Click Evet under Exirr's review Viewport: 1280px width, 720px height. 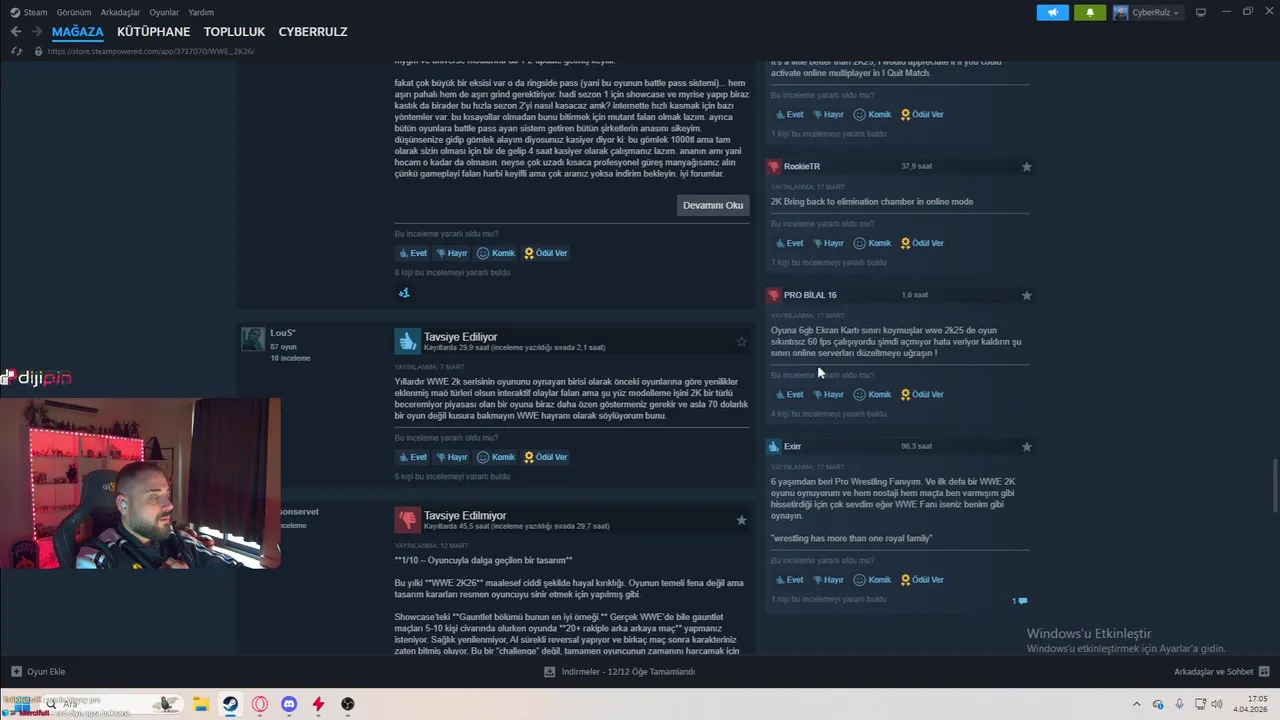click(x=788, y=580)
